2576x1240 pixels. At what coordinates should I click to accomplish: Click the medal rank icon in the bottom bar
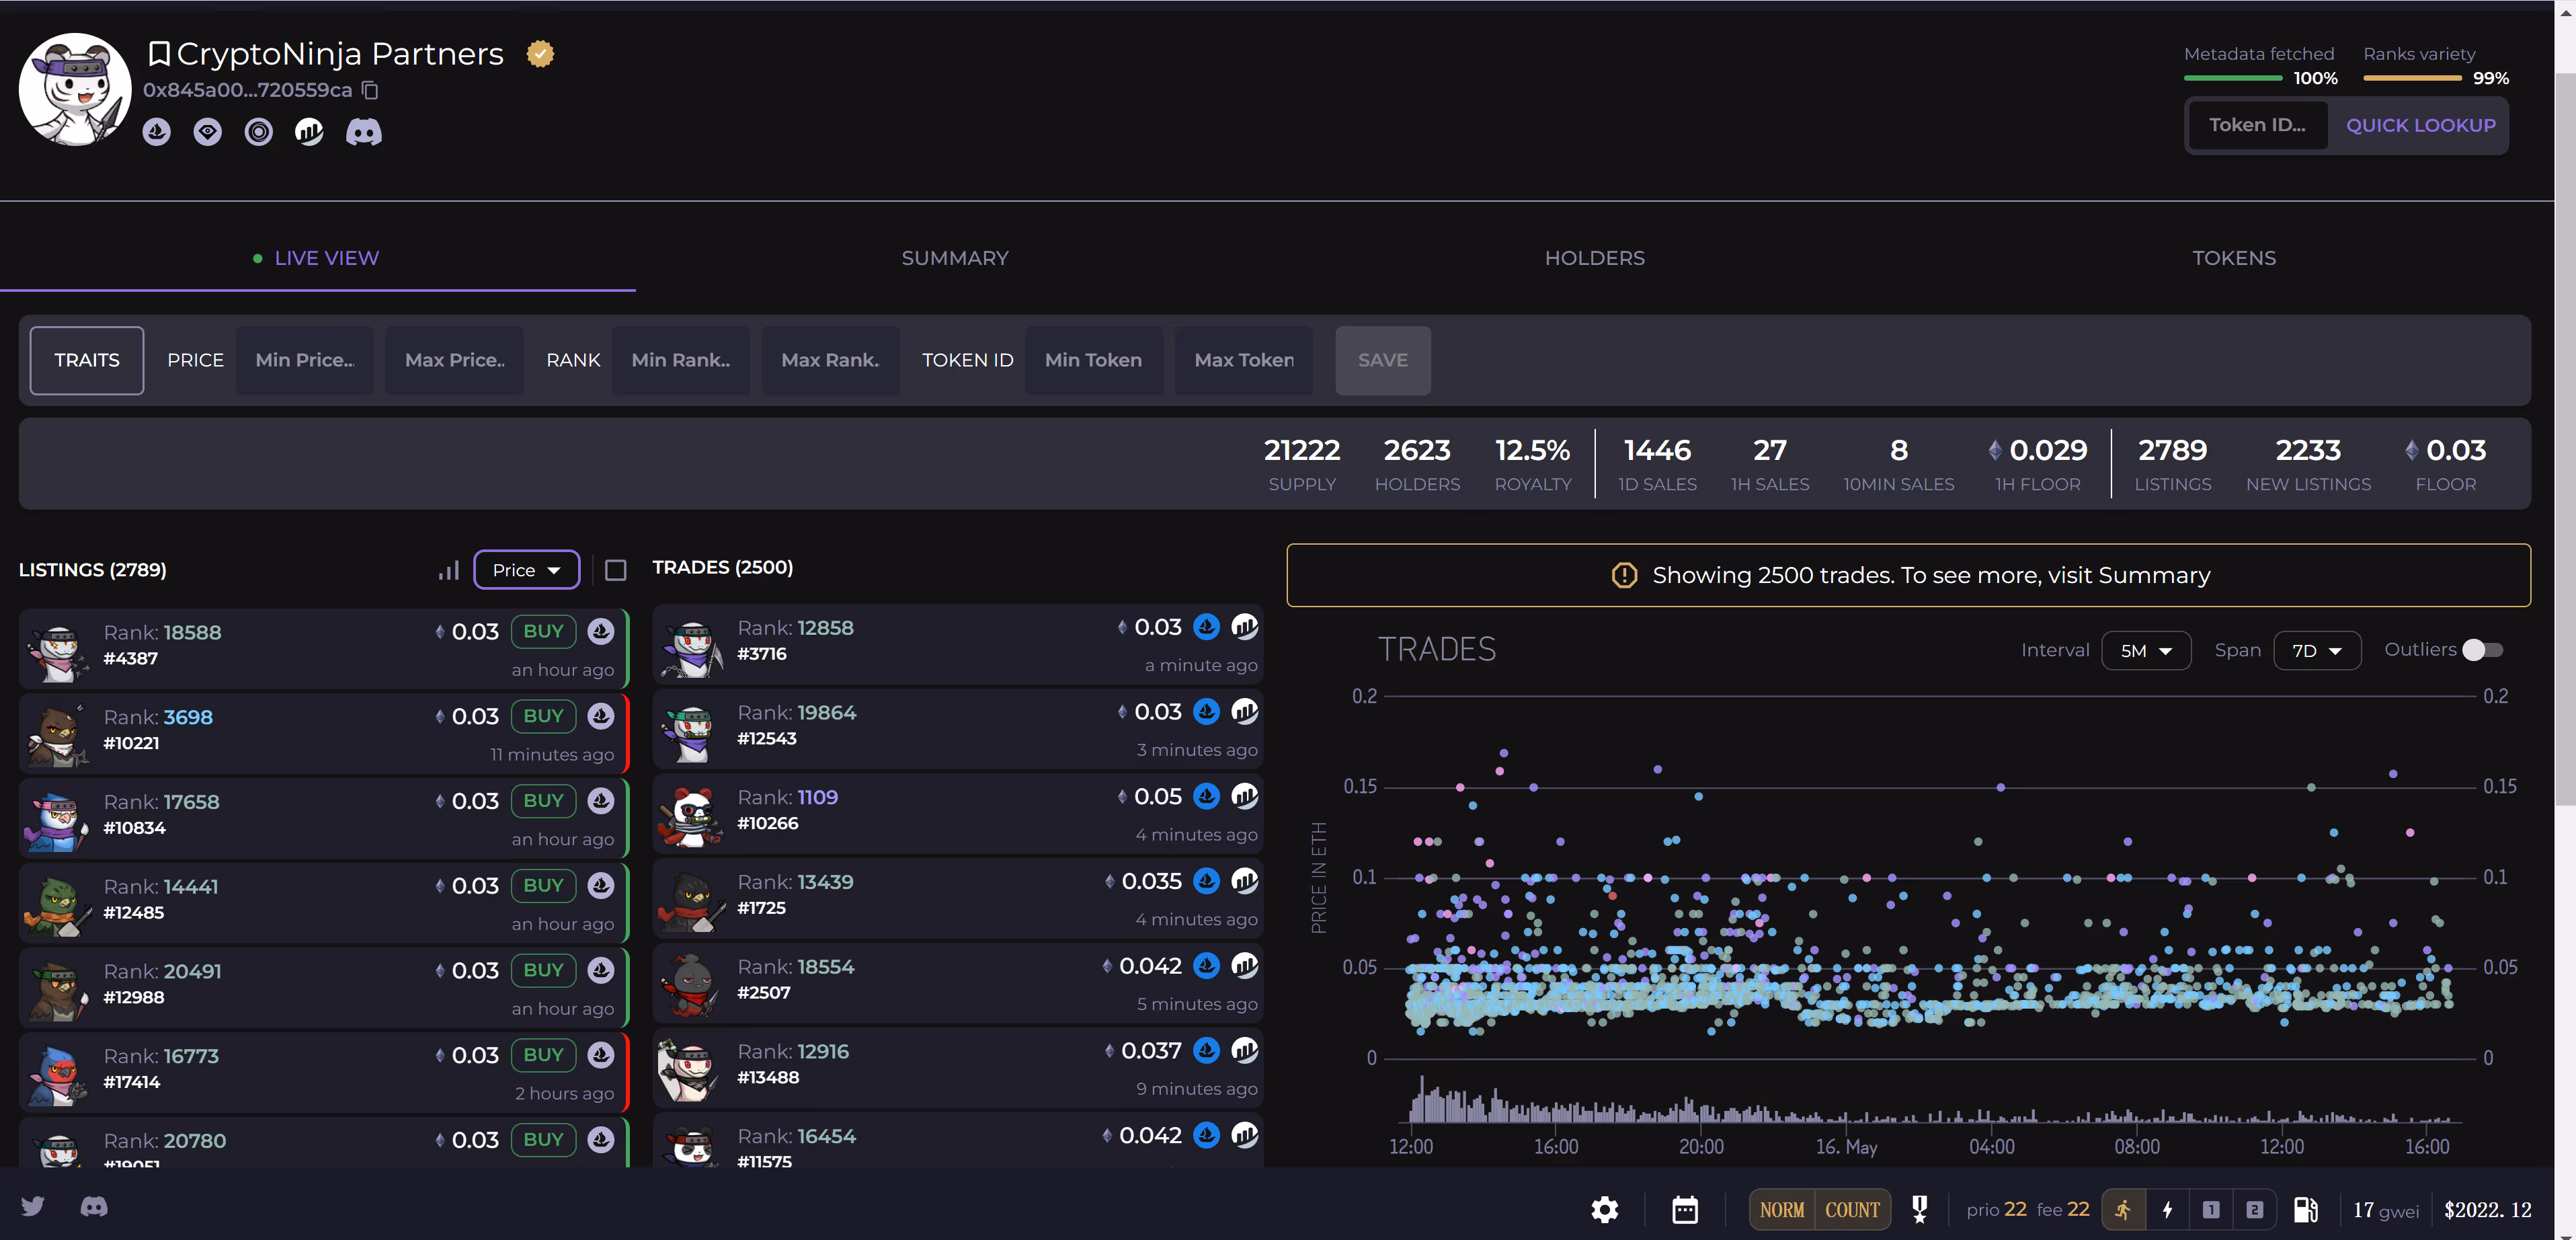coord(1919,1209)
